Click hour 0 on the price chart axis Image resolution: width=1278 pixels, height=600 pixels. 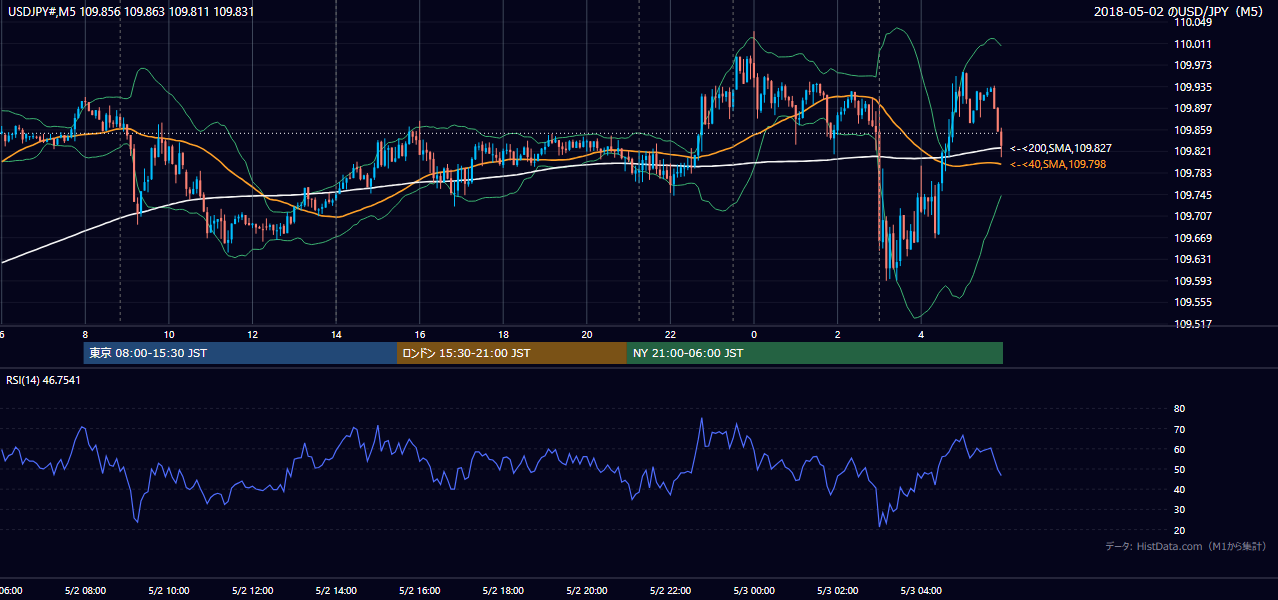pos(754,334)
